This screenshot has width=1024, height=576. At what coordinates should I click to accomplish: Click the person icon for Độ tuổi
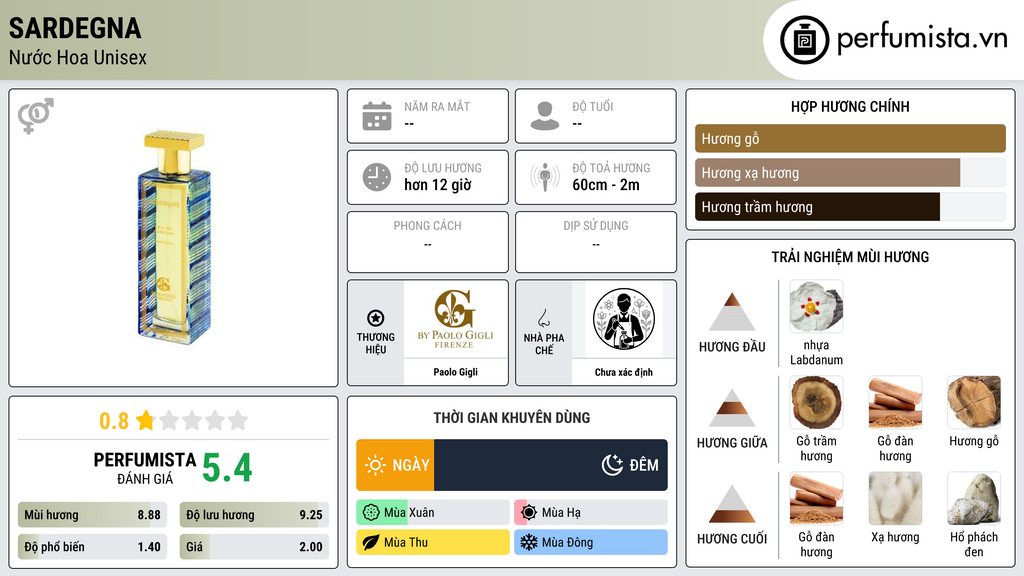pyautogui.click(x=545, y=116)
